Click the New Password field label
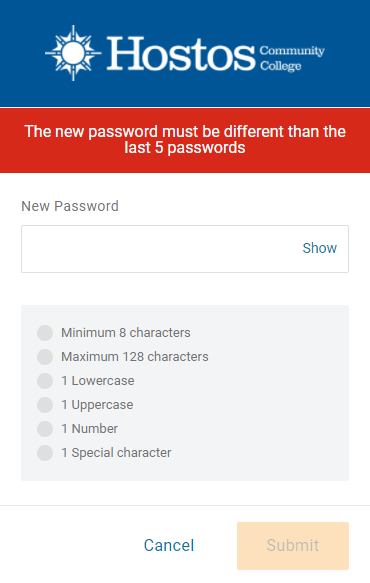 coord(70,206)
